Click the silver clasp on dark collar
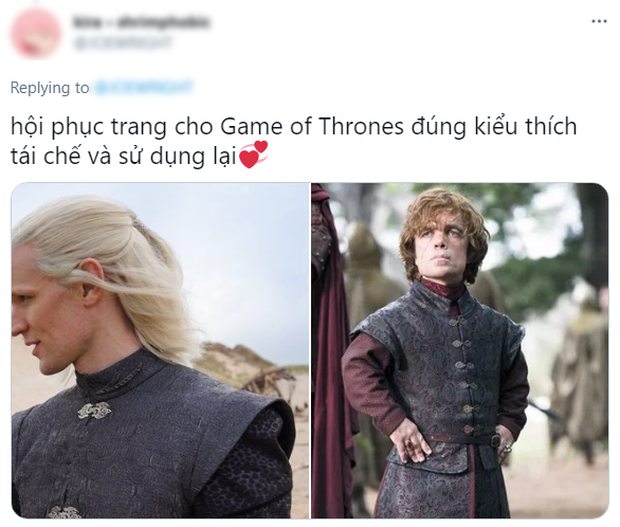 [94, 410]
